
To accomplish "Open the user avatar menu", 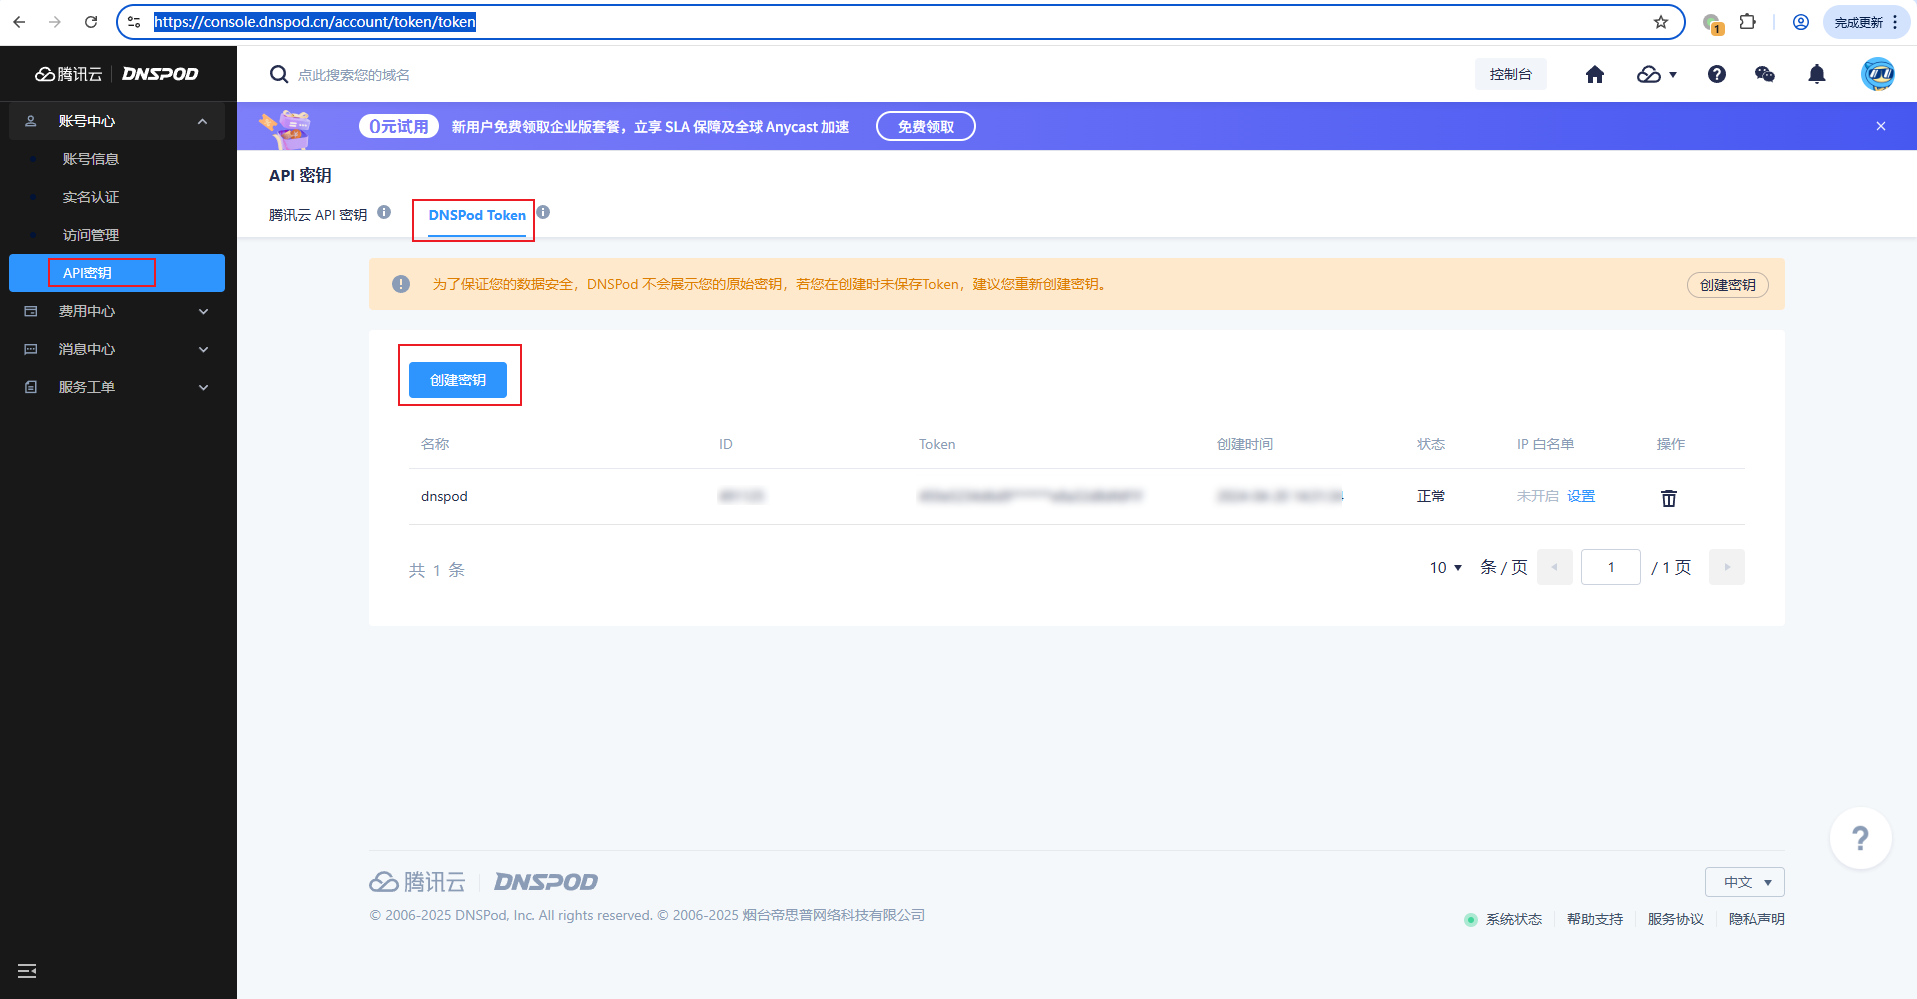I will (x=1878, y=74).
